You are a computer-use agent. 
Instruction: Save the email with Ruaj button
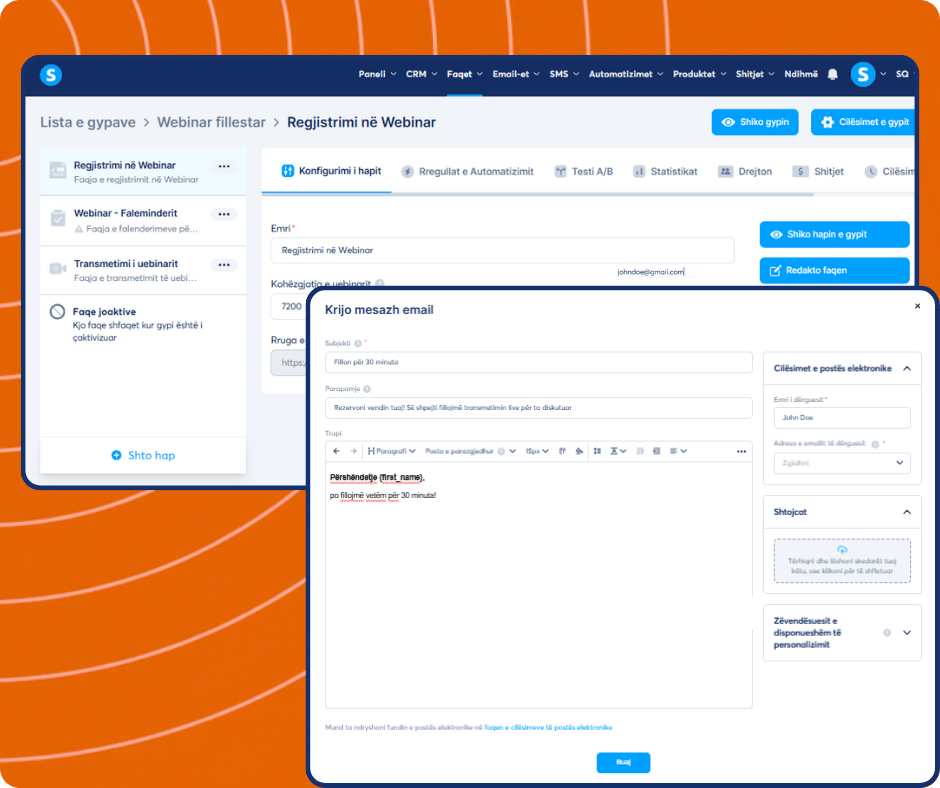623,762
